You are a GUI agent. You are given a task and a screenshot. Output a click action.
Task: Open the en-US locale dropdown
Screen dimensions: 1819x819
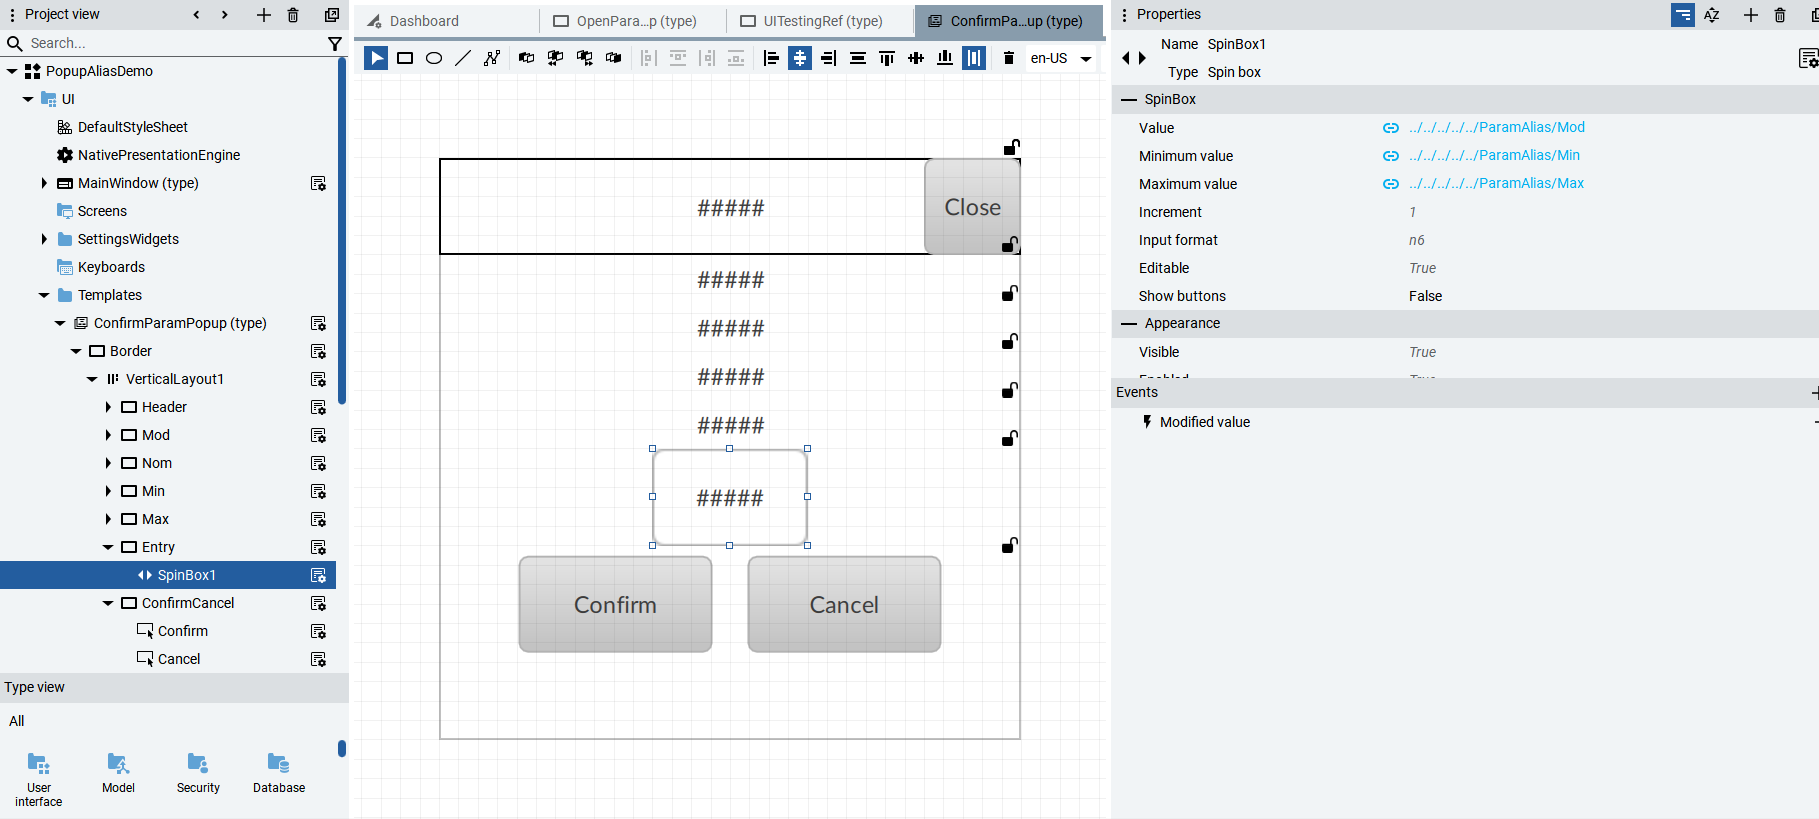[x=1061, y=58]
